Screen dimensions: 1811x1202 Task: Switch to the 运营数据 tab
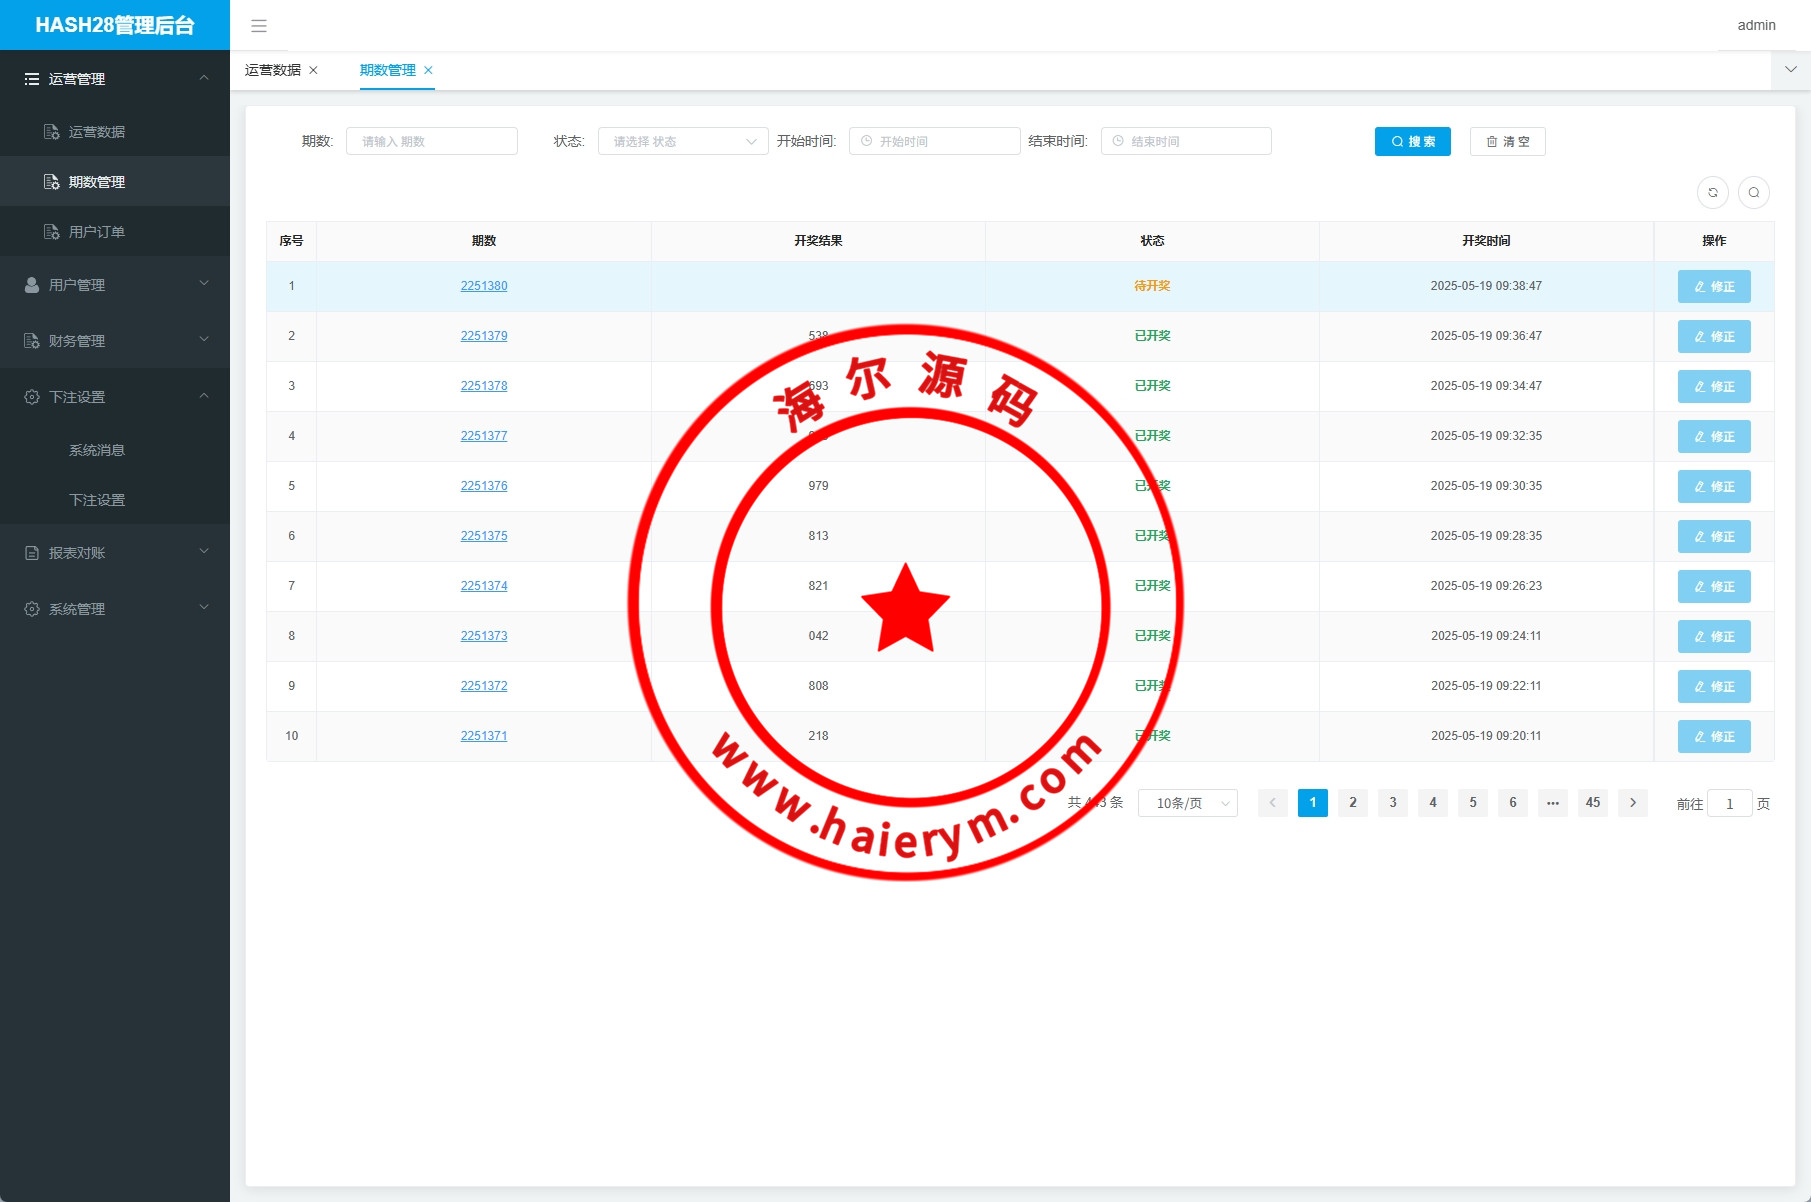272,70
